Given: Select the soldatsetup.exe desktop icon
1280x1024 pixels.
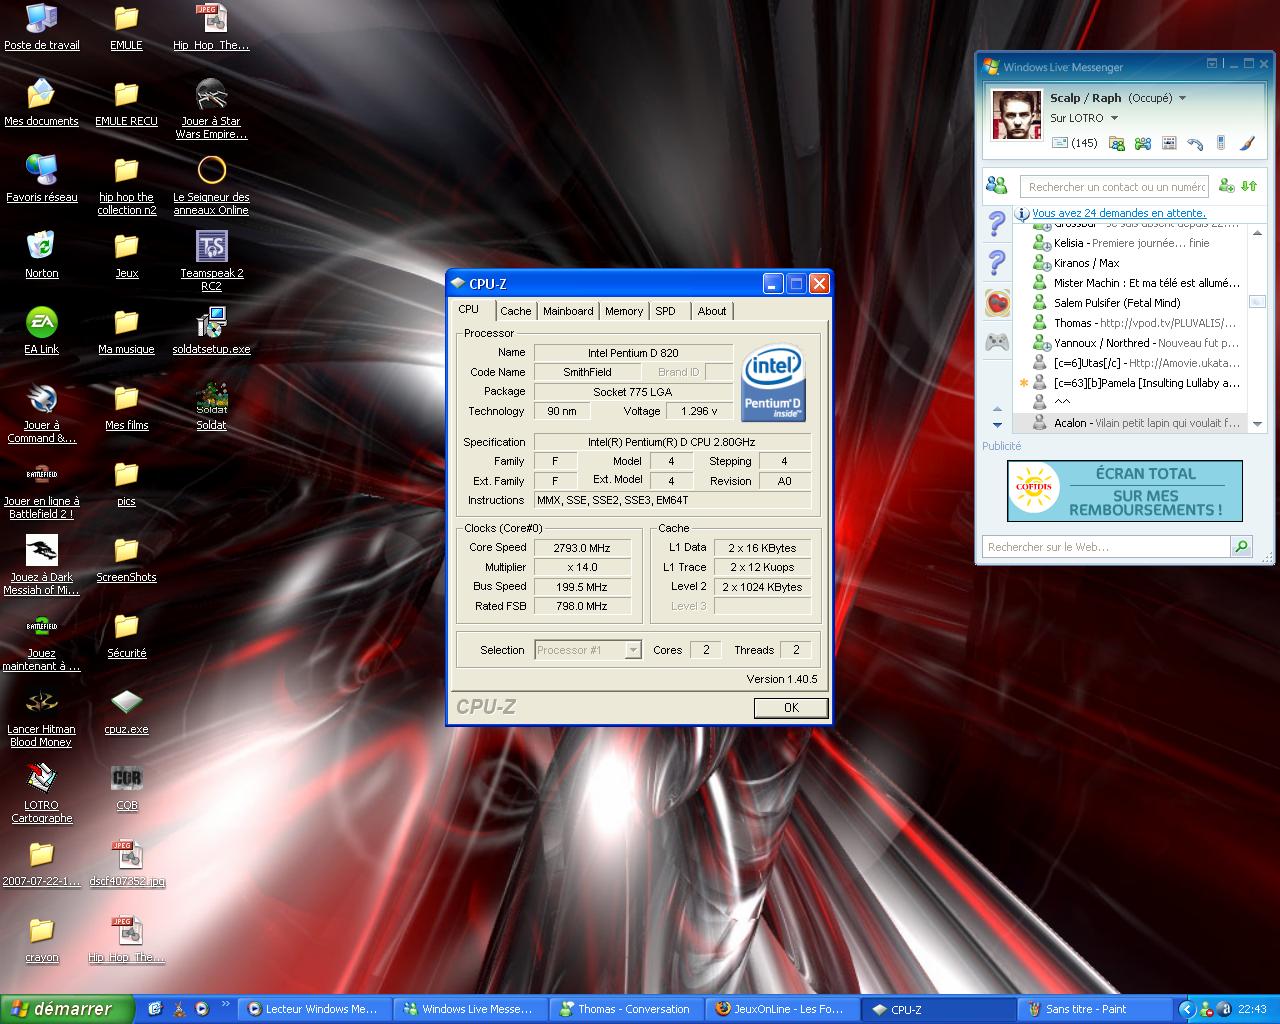Looking at the screenshot, I should [x=211, y=330].
